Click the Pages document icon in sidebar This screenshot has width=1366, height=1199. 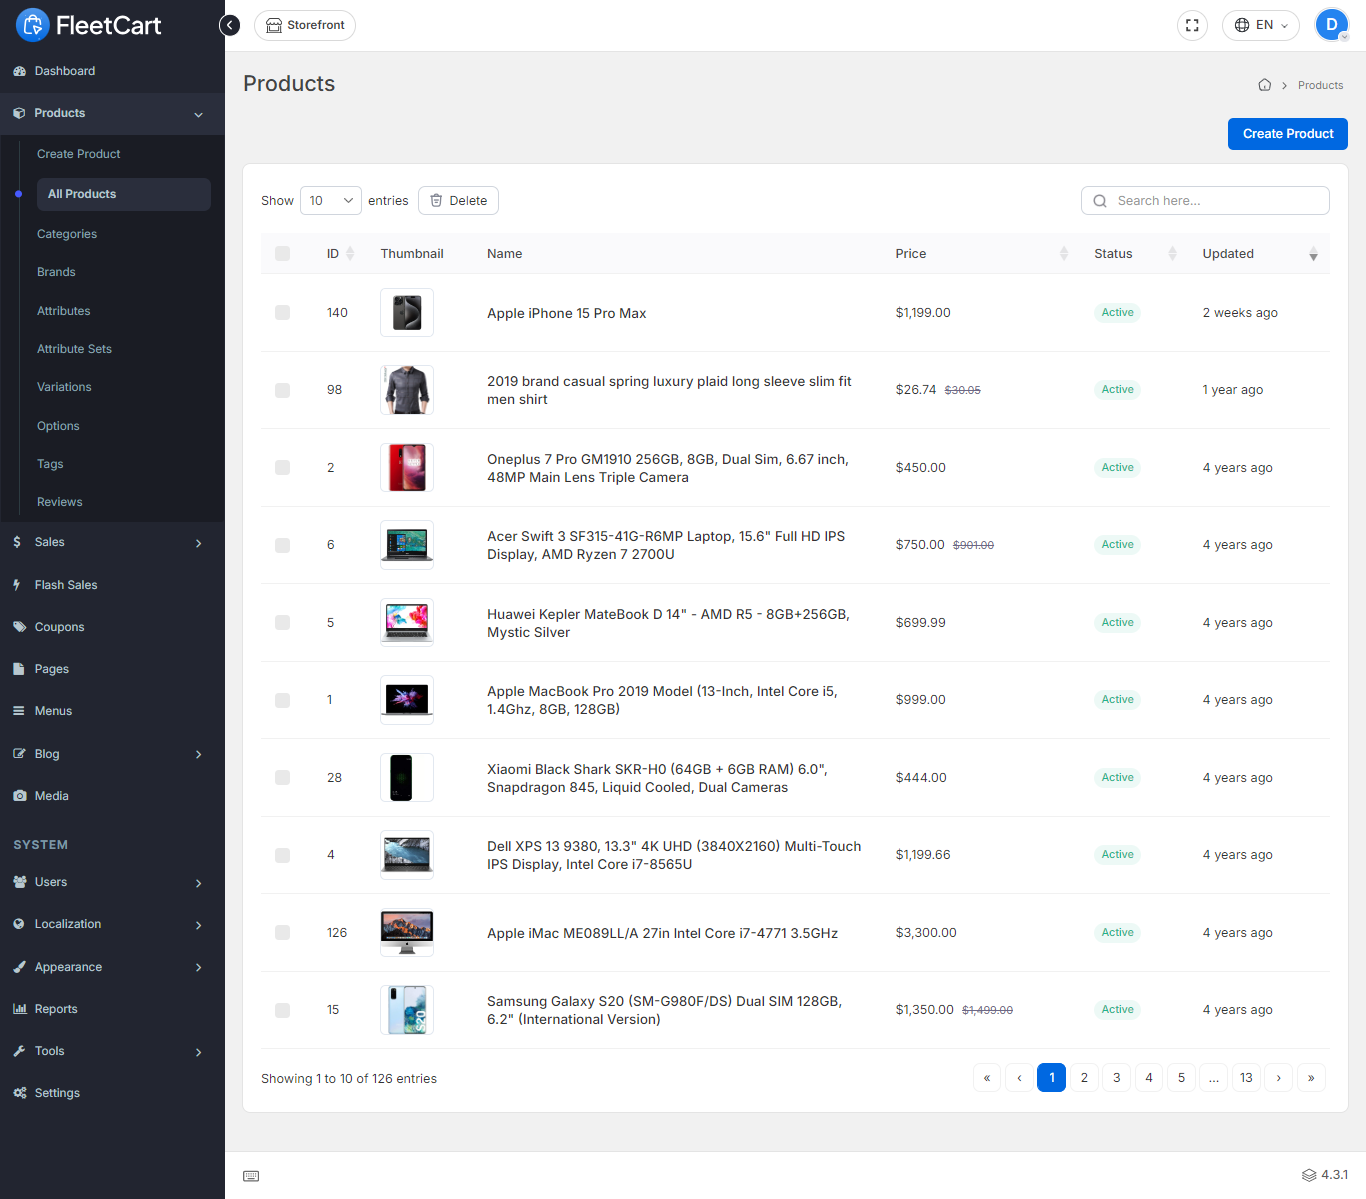coord(18,669)
